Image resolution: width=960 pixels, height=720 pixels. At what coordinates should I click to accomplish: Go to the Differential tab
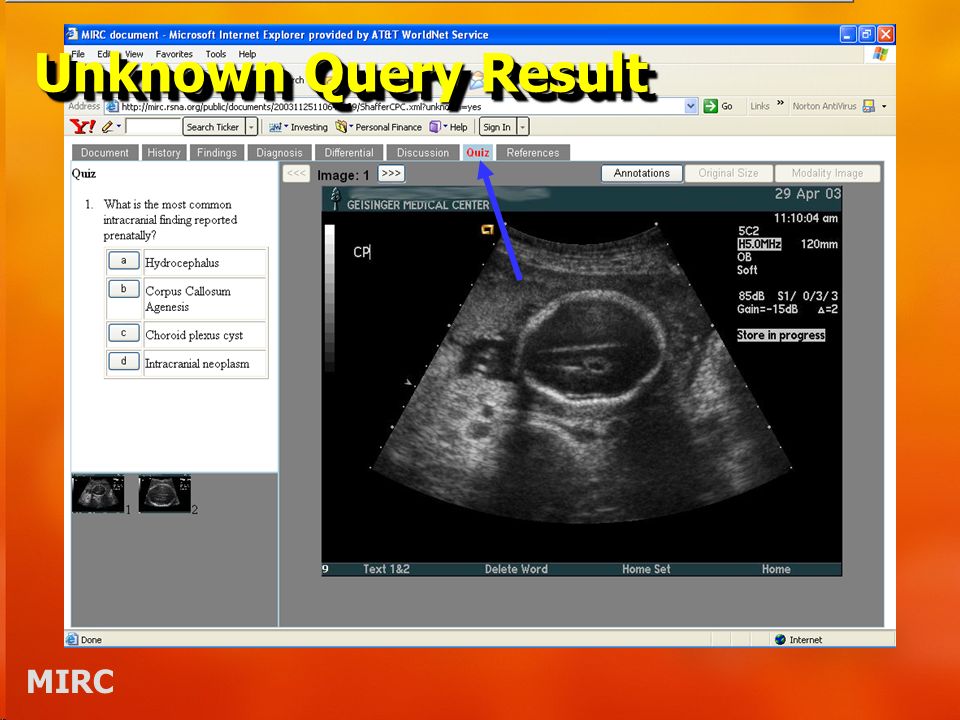(349, 152)
